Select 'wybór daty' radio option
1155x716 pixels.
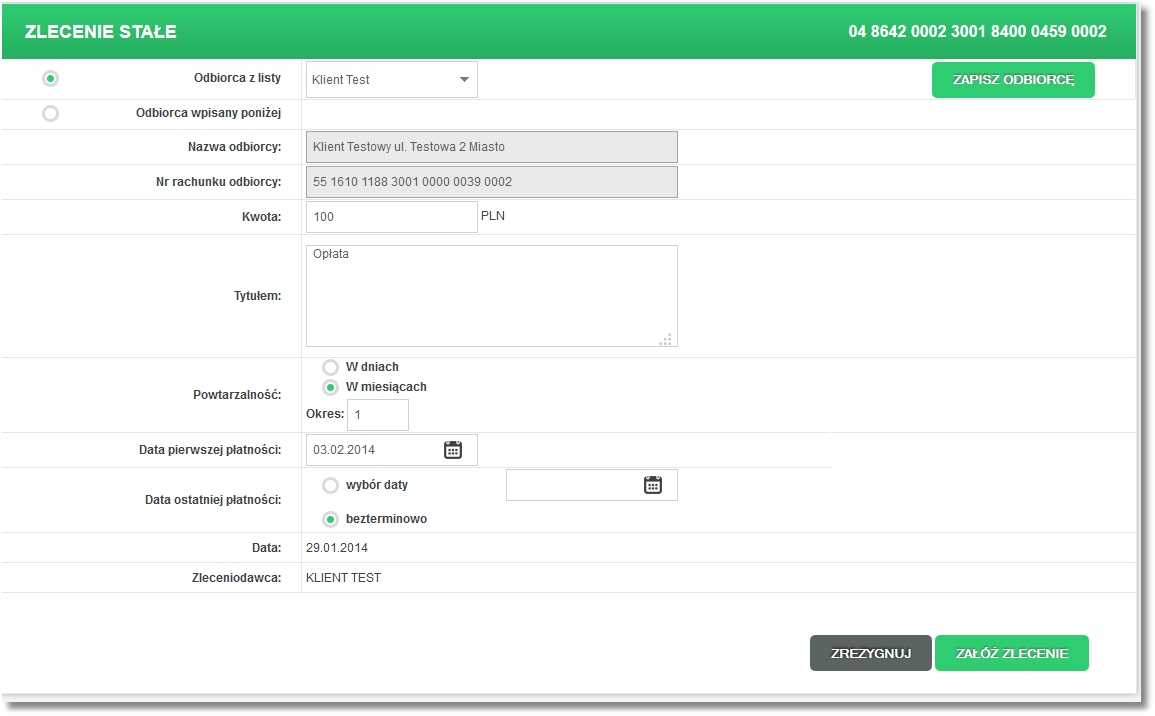[331, 485]
